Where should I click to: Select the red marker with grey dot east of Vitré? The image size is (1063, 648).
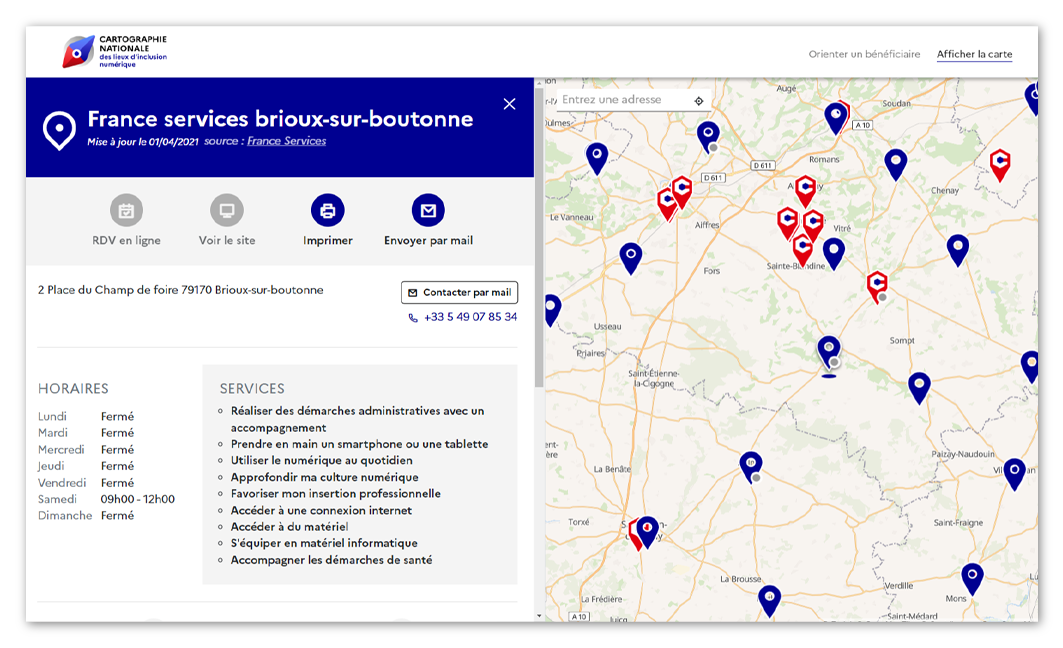(877, 287)
